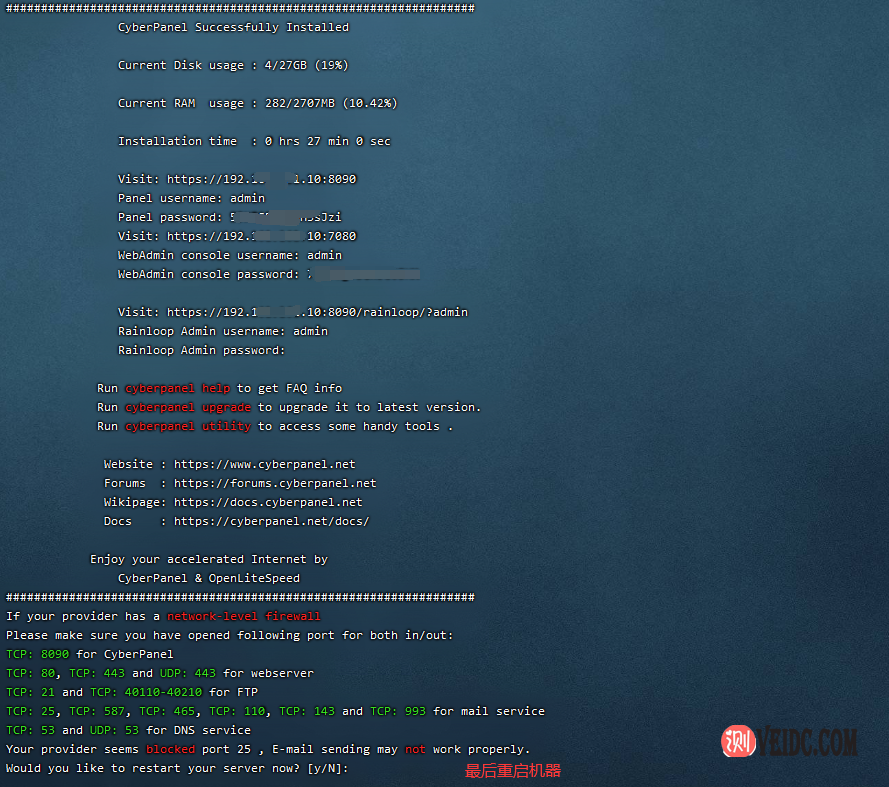
Task: Click the red 'cyberpanel utility' command
Action: [187, 426]
